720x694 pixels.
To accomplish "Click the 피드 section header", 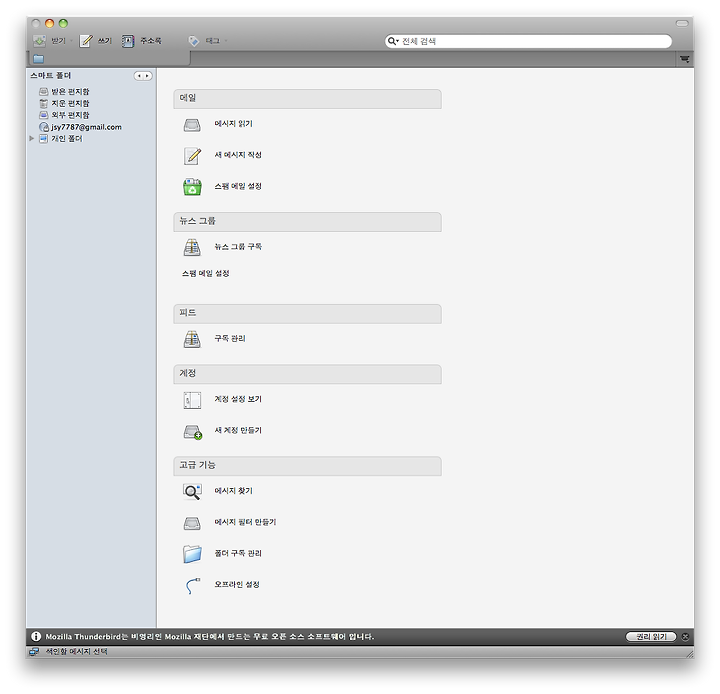I will [x=307, y=314].
